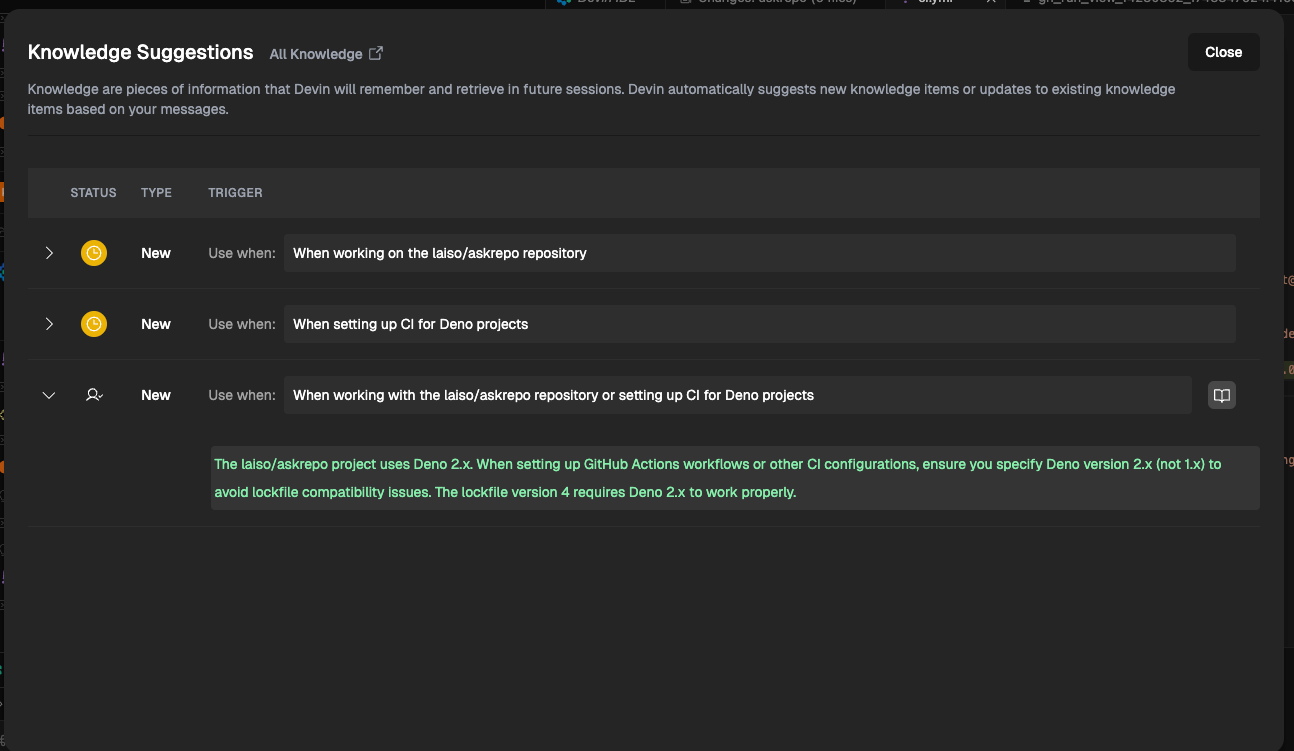Click the TRIGGER column header
This screenshot has height=751, width=1294.
(235, 192)
